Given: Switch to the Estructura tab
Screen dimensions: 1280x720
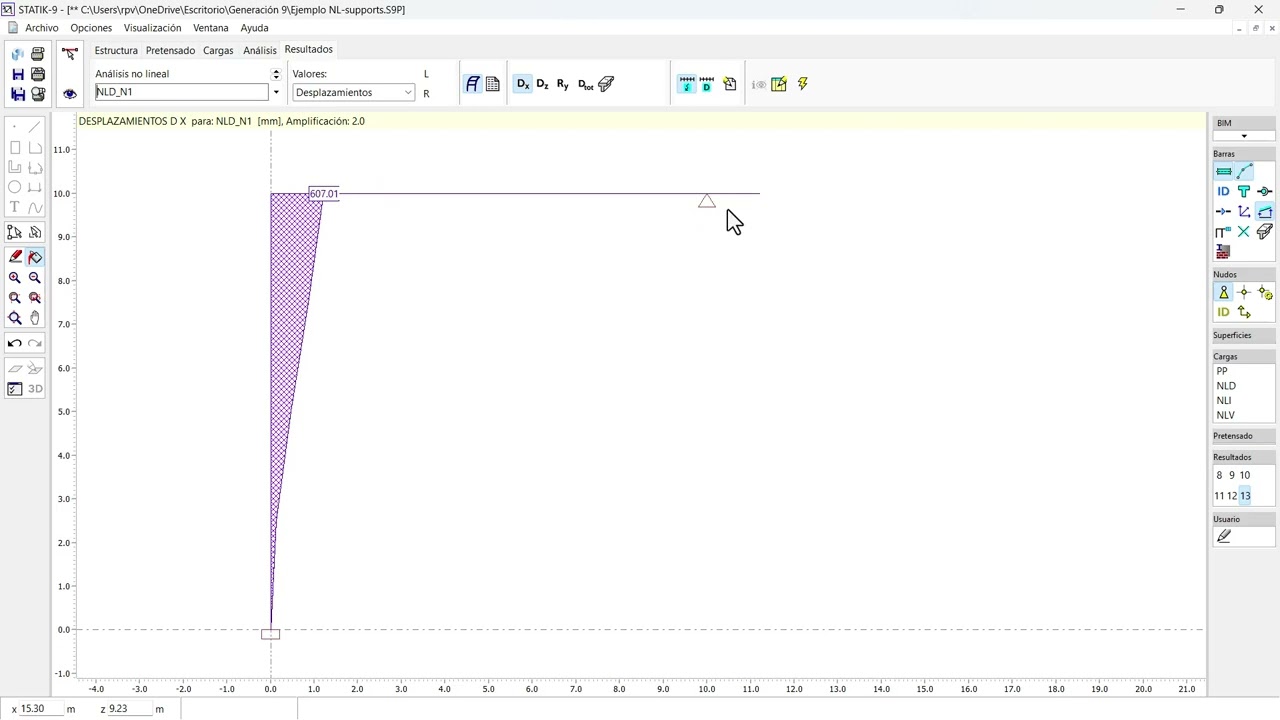Looking at the screenshot, I should click(x=116, y=50).
